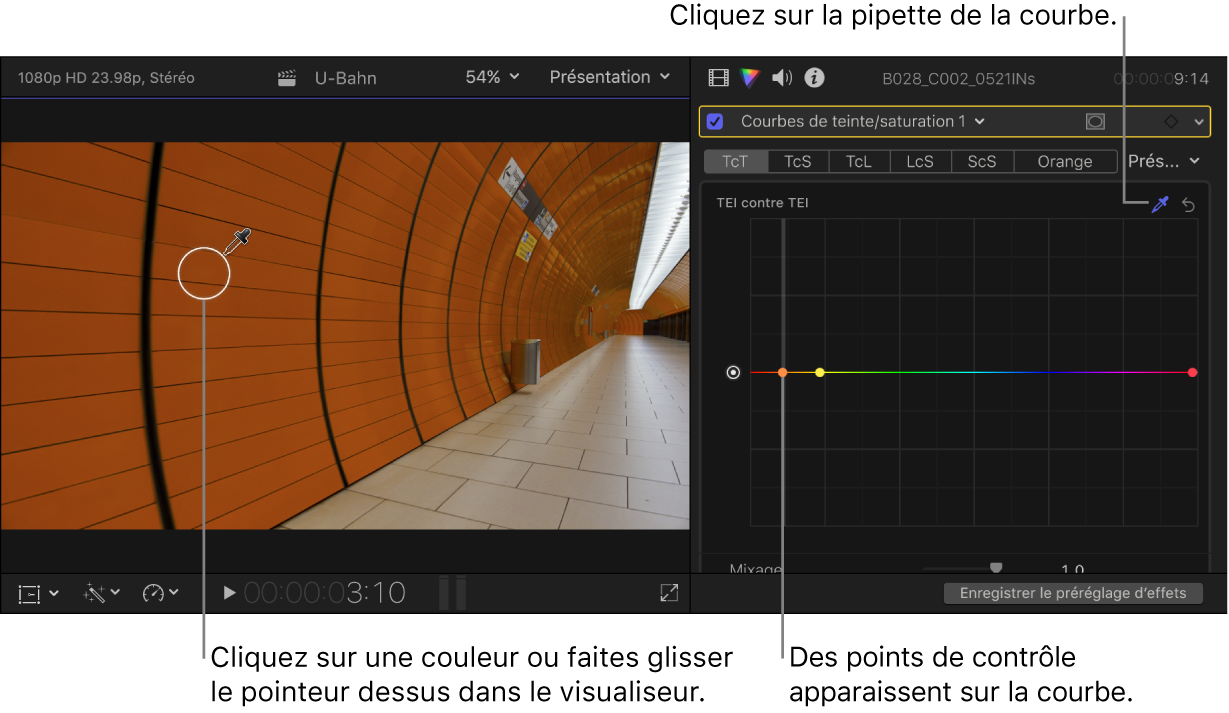Screen dimensions: 1229x713
Task: Open the 54% zoom level dropdown
Action: (491, 77)
